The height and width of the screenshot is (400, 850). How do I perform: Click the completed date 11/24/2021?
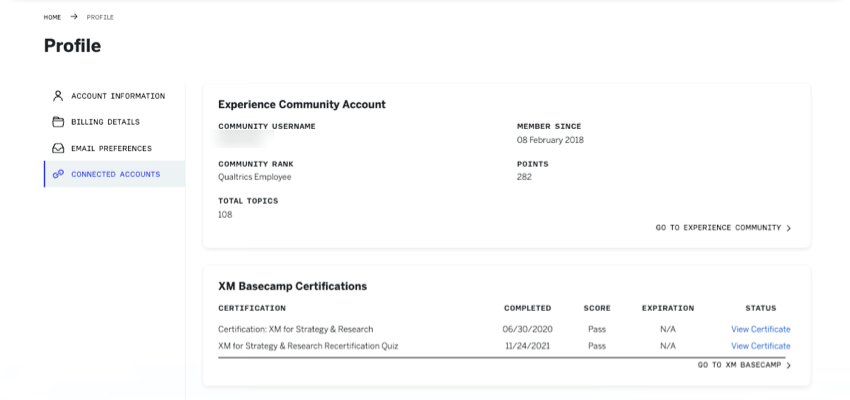(x=527, y=346)
